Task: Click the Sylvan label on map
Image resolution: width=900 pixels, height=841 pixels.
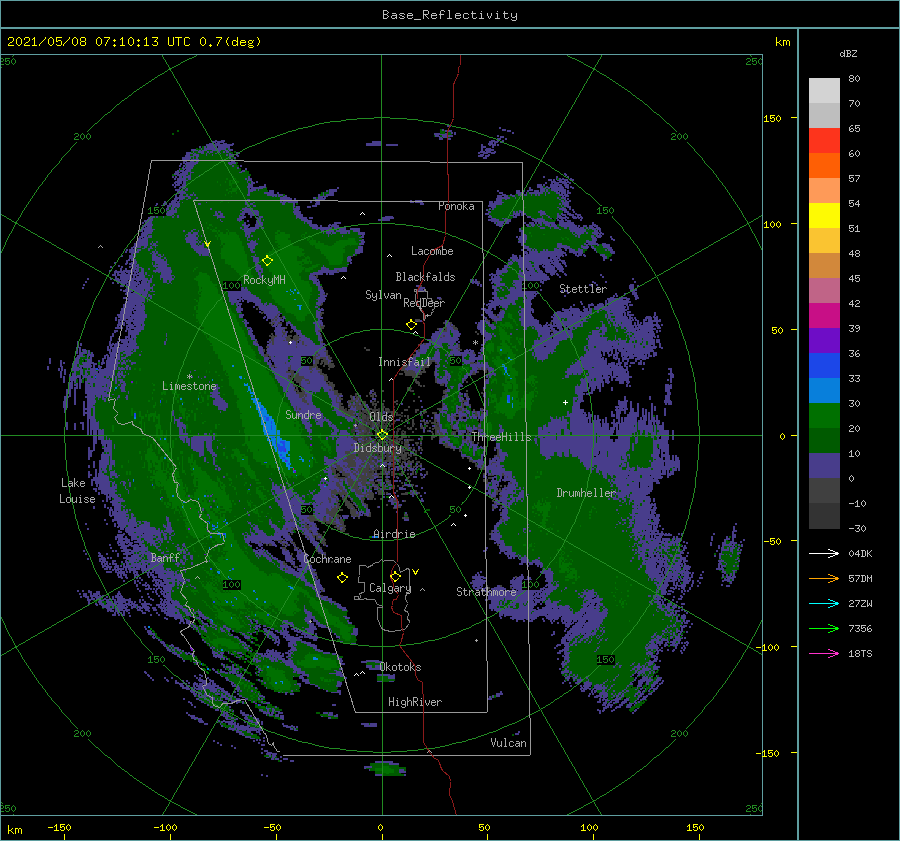Action: point(383,295)
